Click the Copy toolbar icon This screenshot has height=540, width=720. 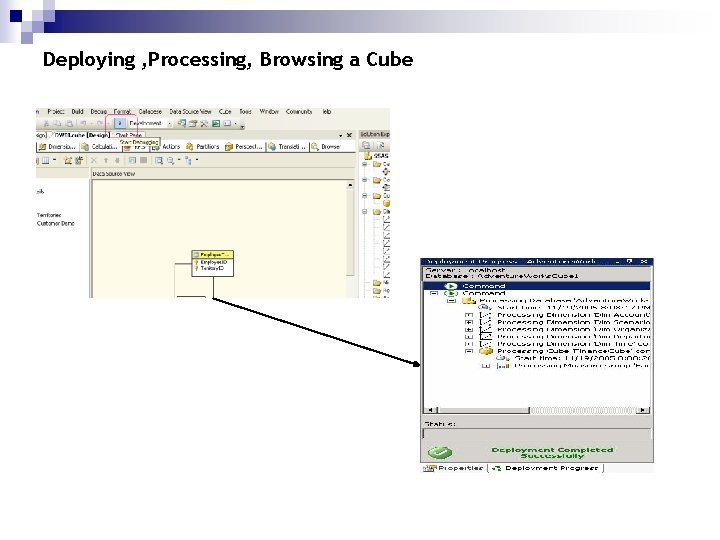(x=57, y=124)
